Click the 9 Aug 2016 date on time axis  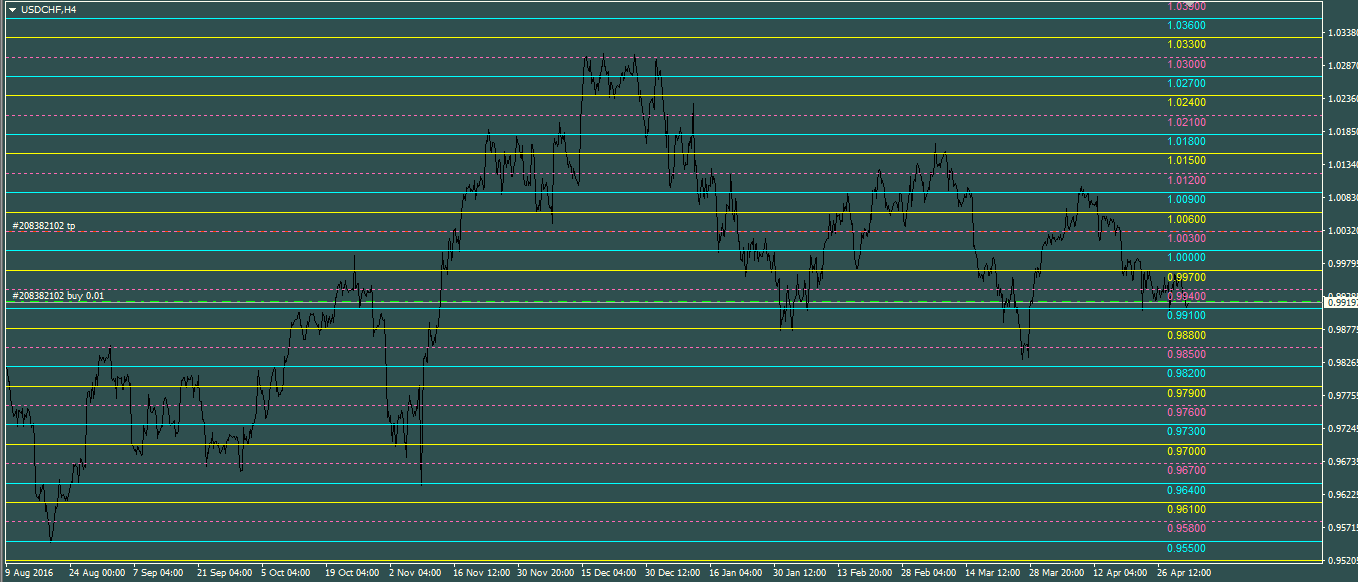point(29,574)
